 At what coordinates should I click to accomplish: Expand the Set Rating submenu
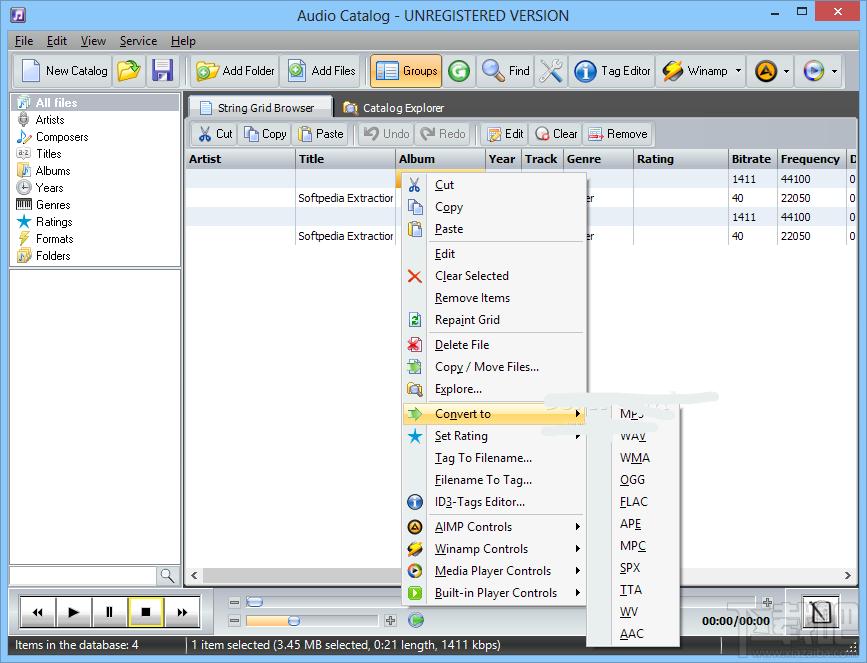[x=494, y=436]
